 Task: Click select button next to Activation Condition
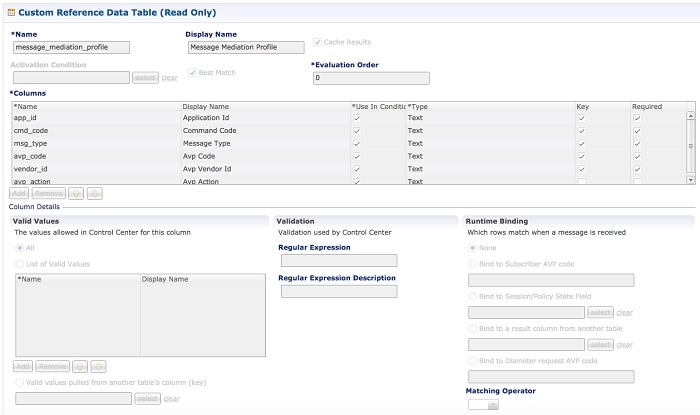tap(146, 78)
